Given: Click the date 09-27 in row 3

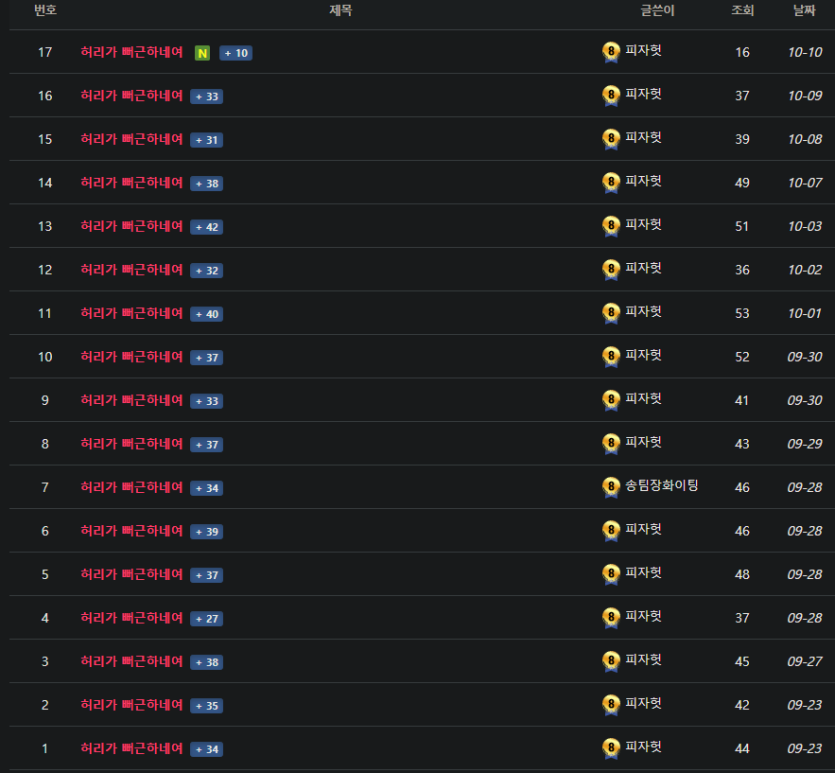Looking at the screenshot, I should pos(805,662).
